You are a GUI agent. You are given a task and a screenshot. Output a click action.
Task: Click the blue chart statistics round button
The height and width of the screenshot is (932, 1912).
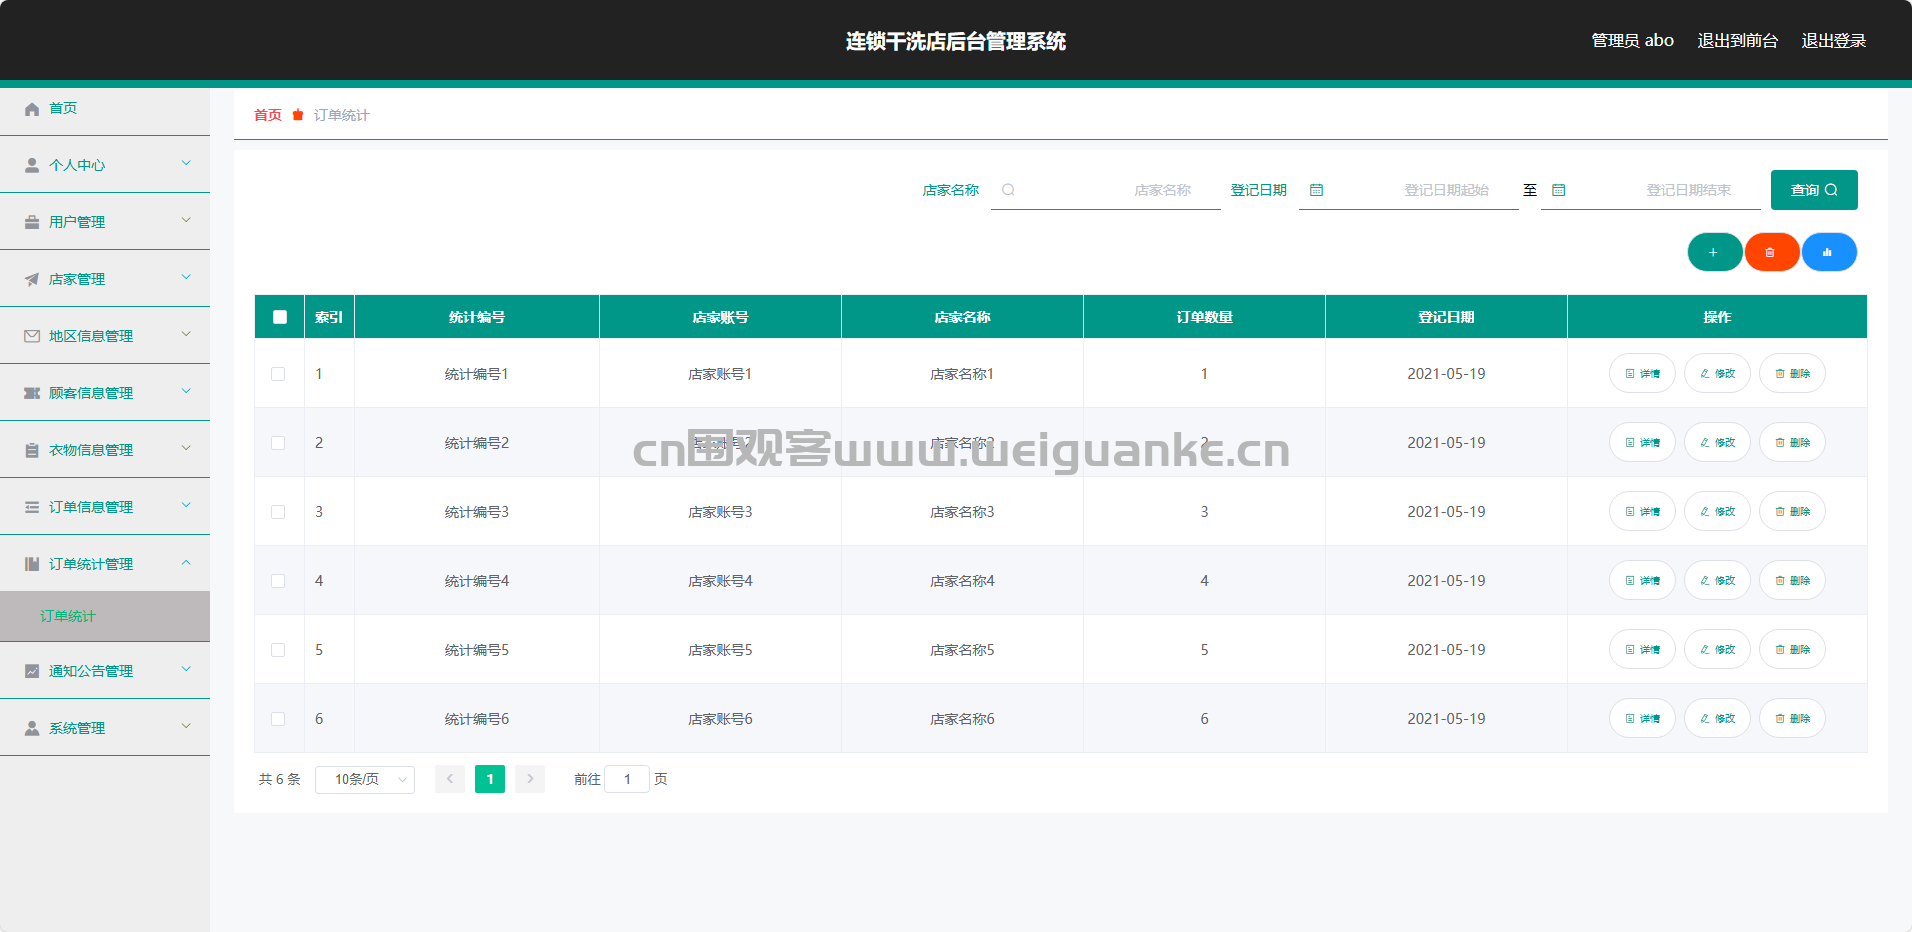point(1828,252)
